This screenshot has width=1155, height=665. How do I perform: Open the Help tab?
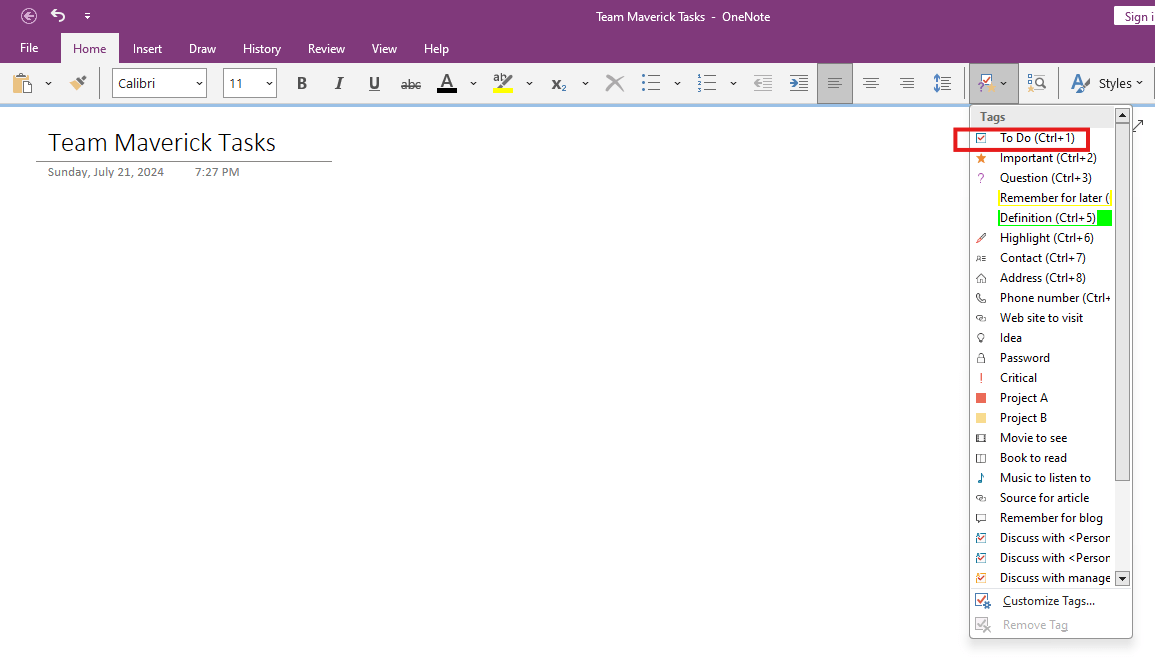(436, 49)
